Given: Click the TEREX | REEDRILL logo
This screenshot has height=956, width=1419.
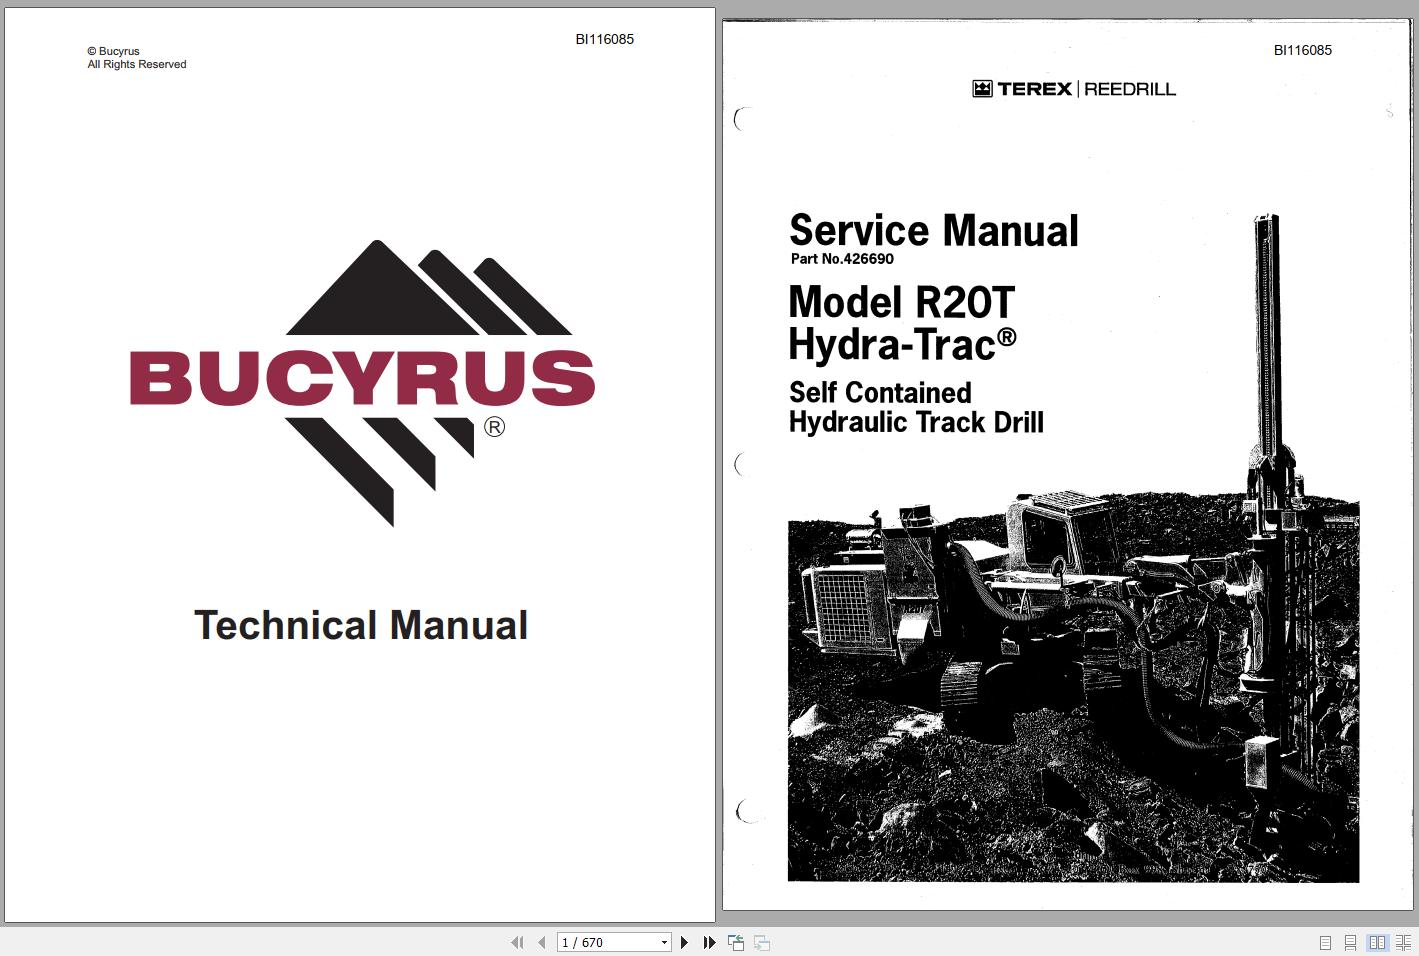Looking at the screenshot, I should coord(1074,89).
